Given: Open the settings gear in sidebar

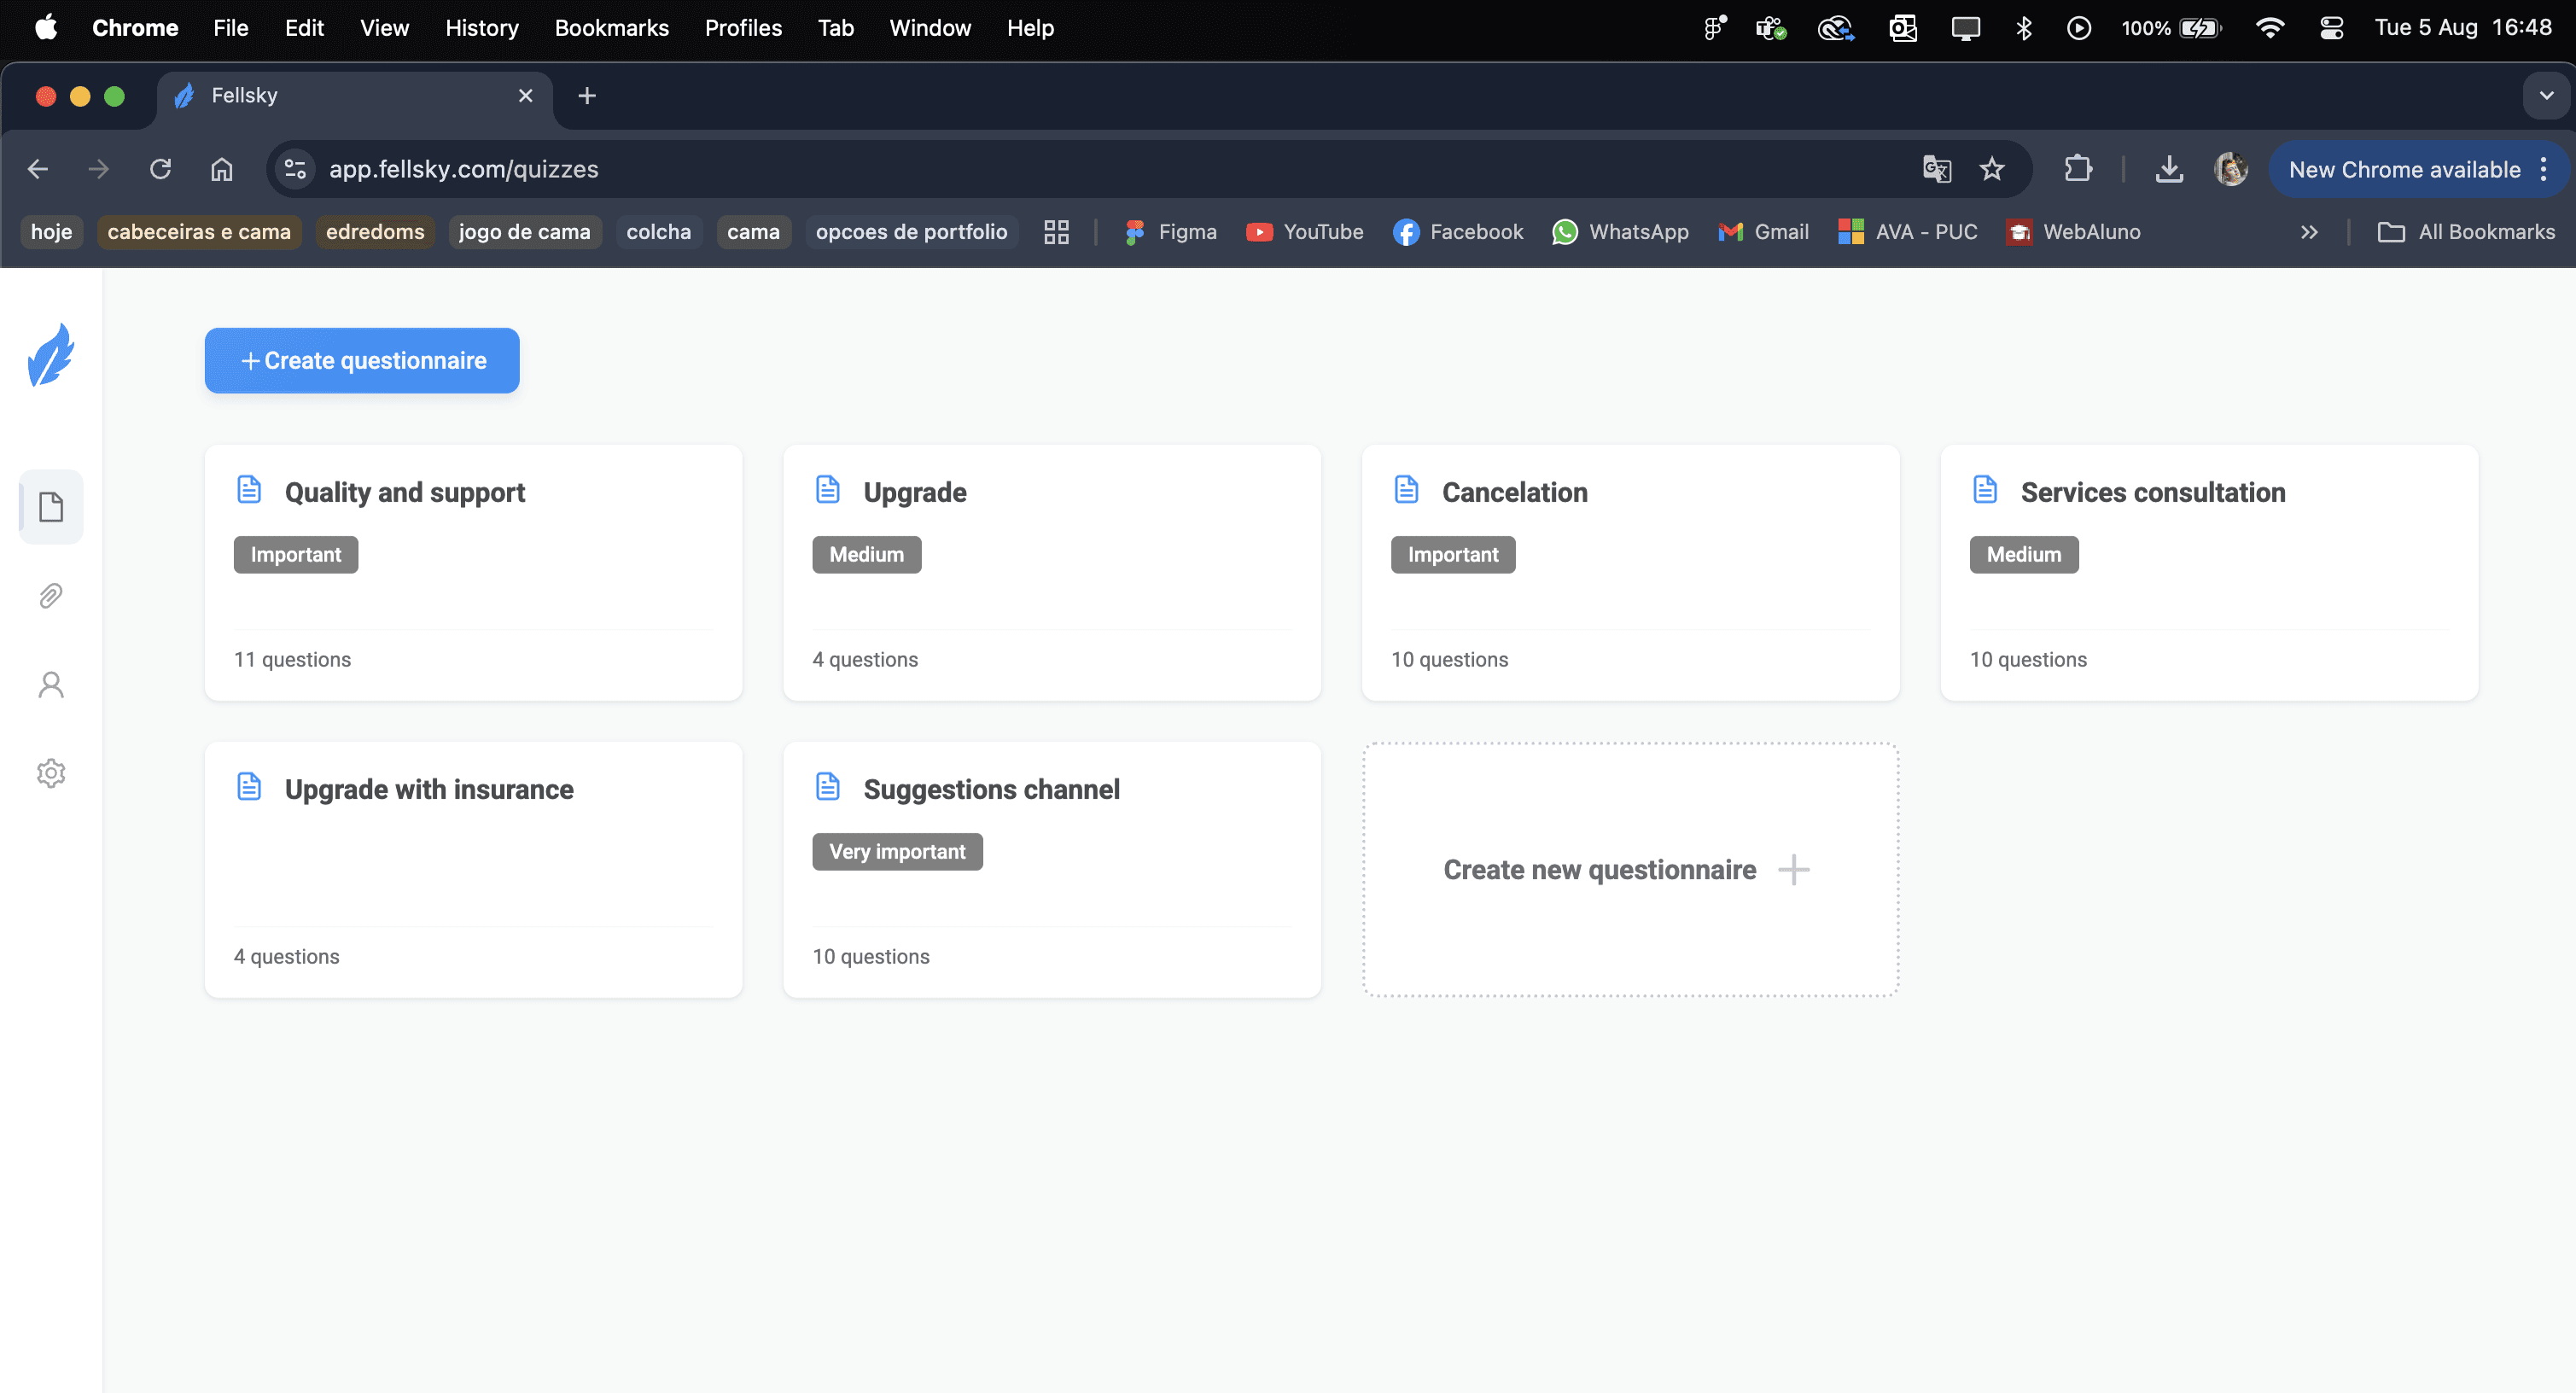Looking at the screenshot, I should coord(51,773).
